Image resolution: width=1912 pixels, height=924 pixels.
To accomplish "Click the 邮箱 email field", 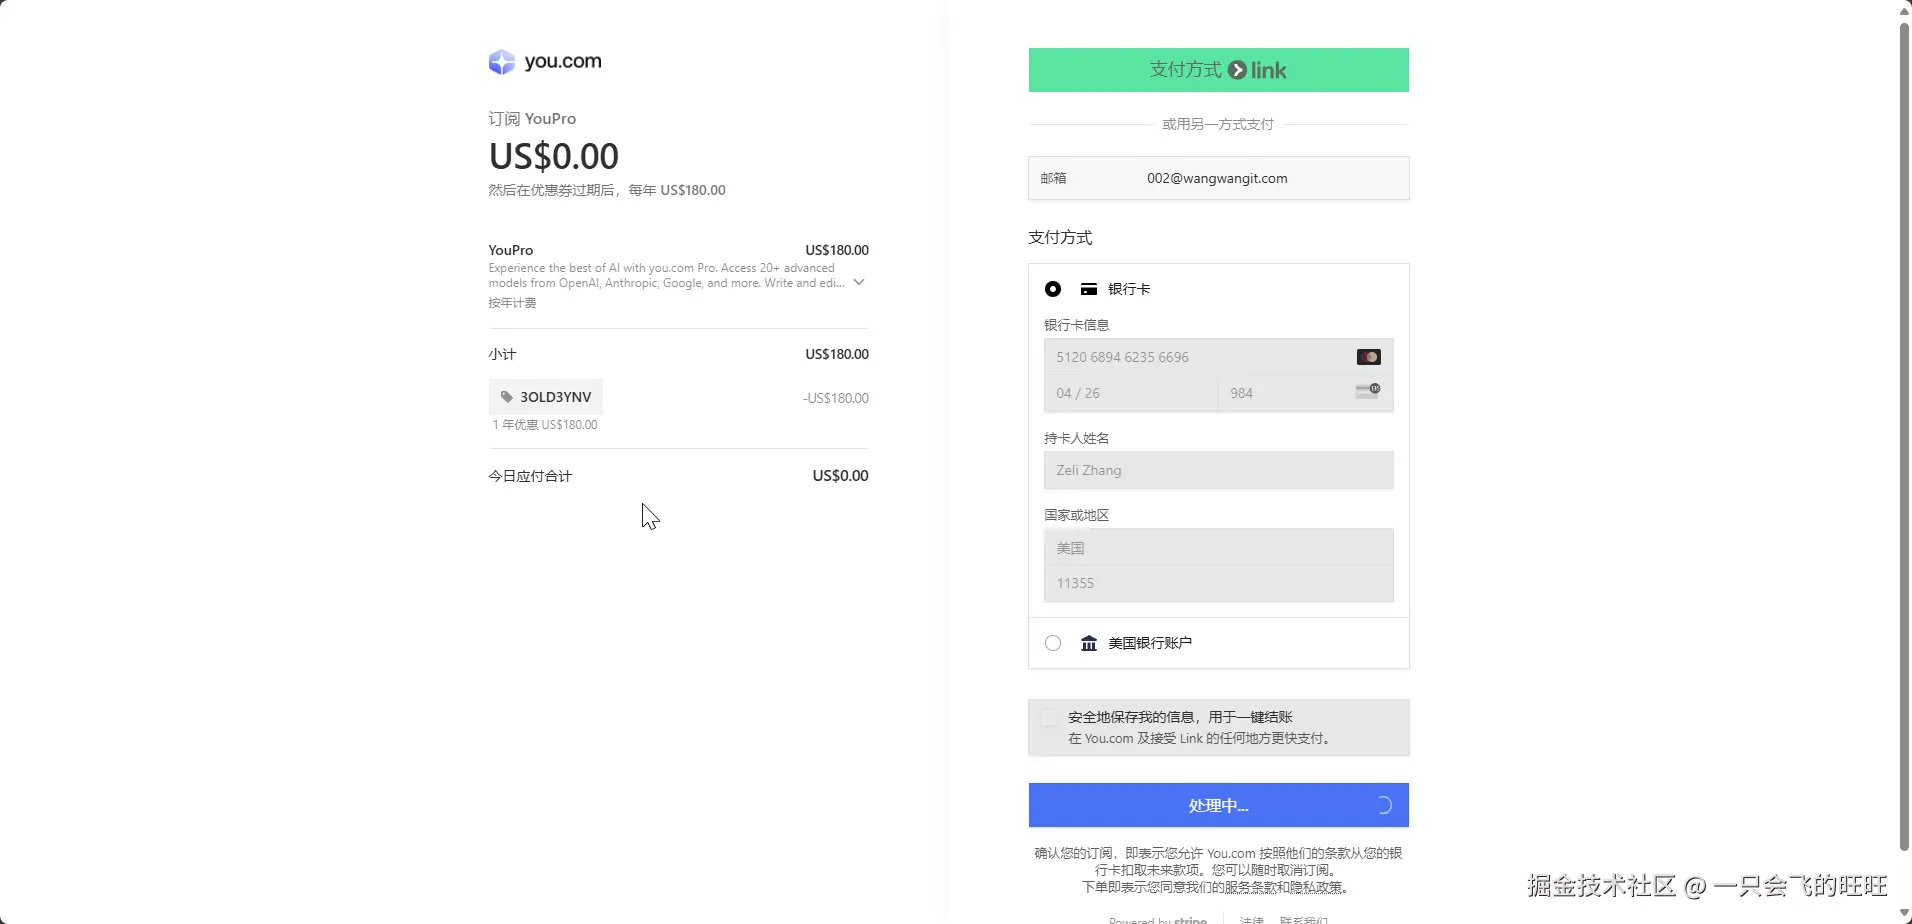I will coord(1218,178).
